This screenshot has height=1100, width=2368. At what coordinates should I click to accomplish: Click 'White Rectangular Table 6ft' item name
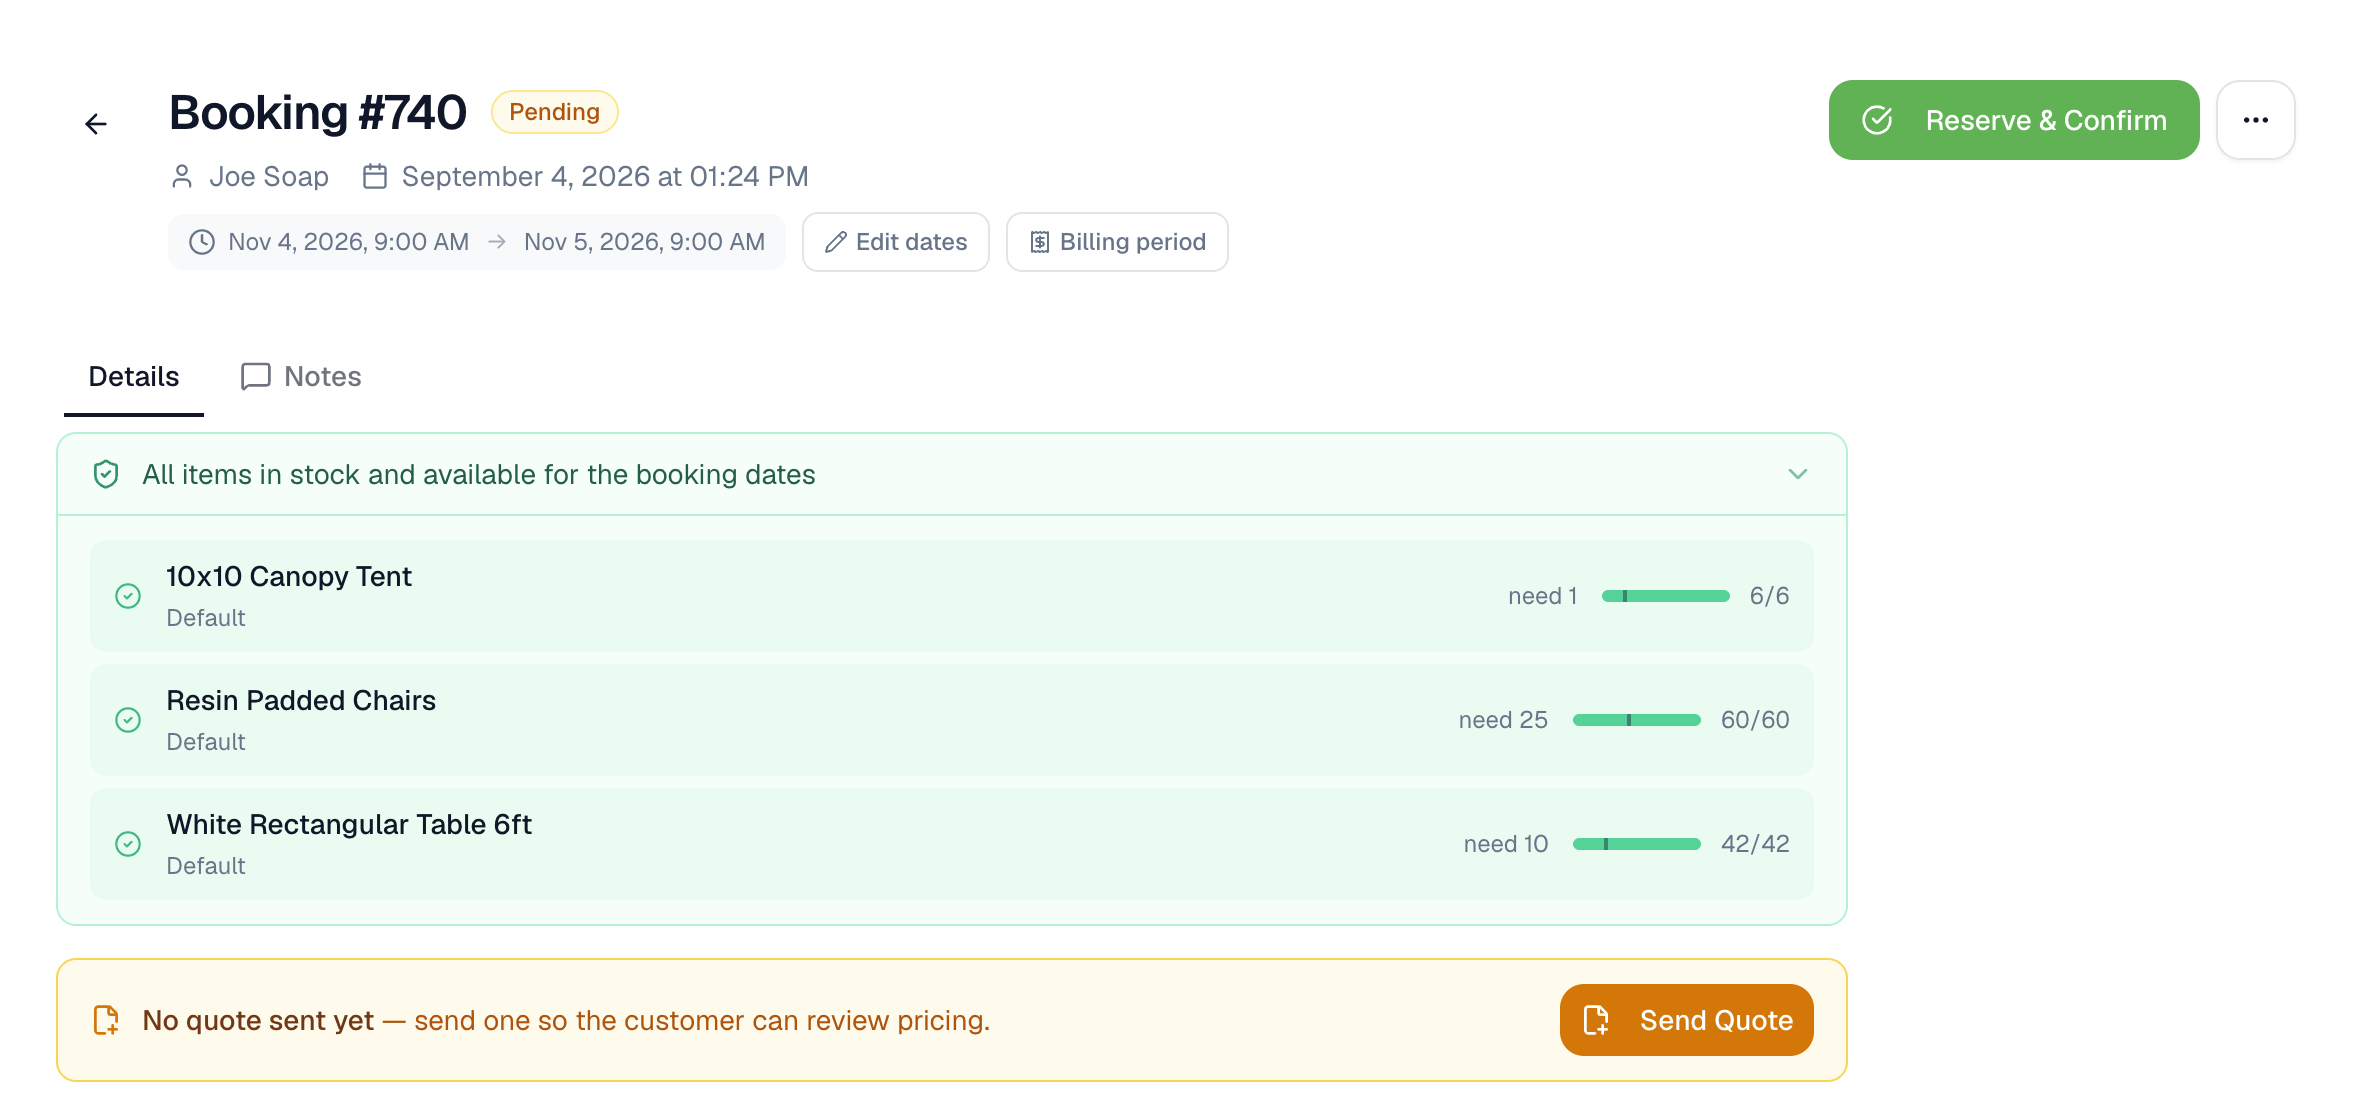point(349,825)
